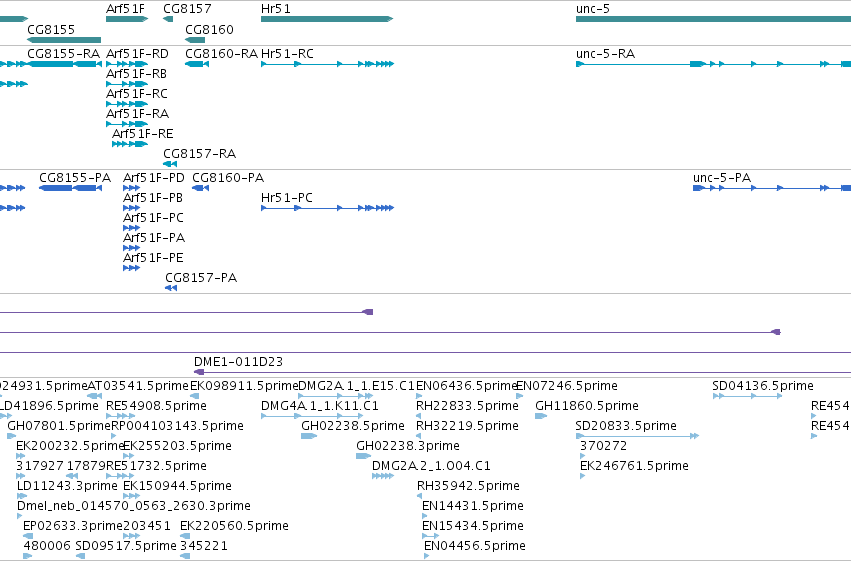Click the EK255203.5prime EST label

click(x=177, y=446)
